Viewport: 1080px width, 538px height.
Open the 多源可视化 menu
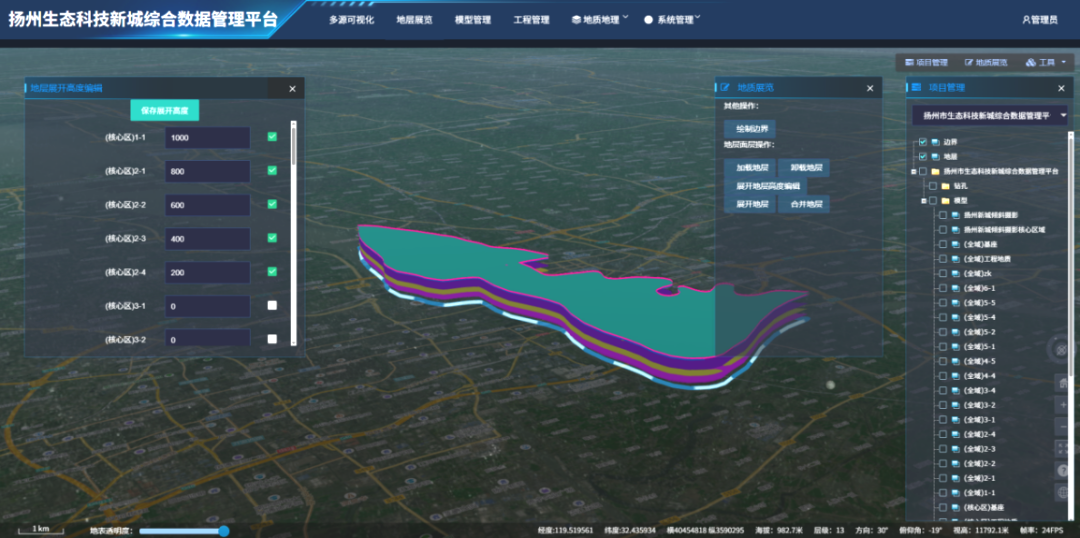[351, 19]
